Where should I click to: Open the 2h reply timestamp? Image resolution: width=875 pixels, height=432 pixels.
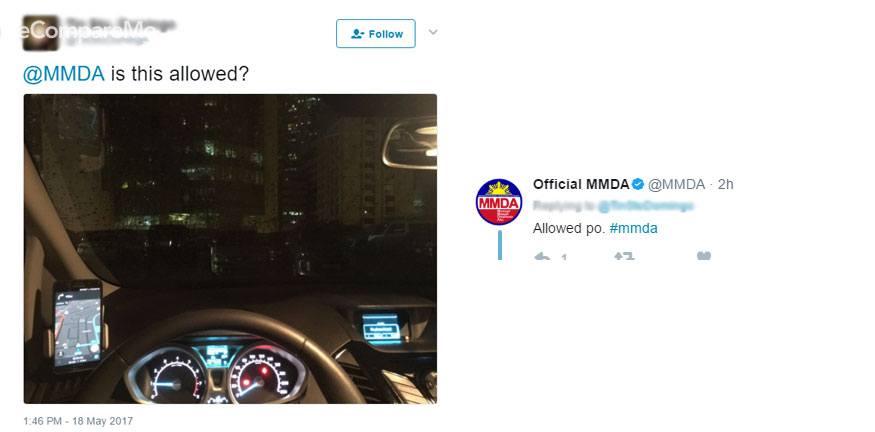click(x=725, y=184)
